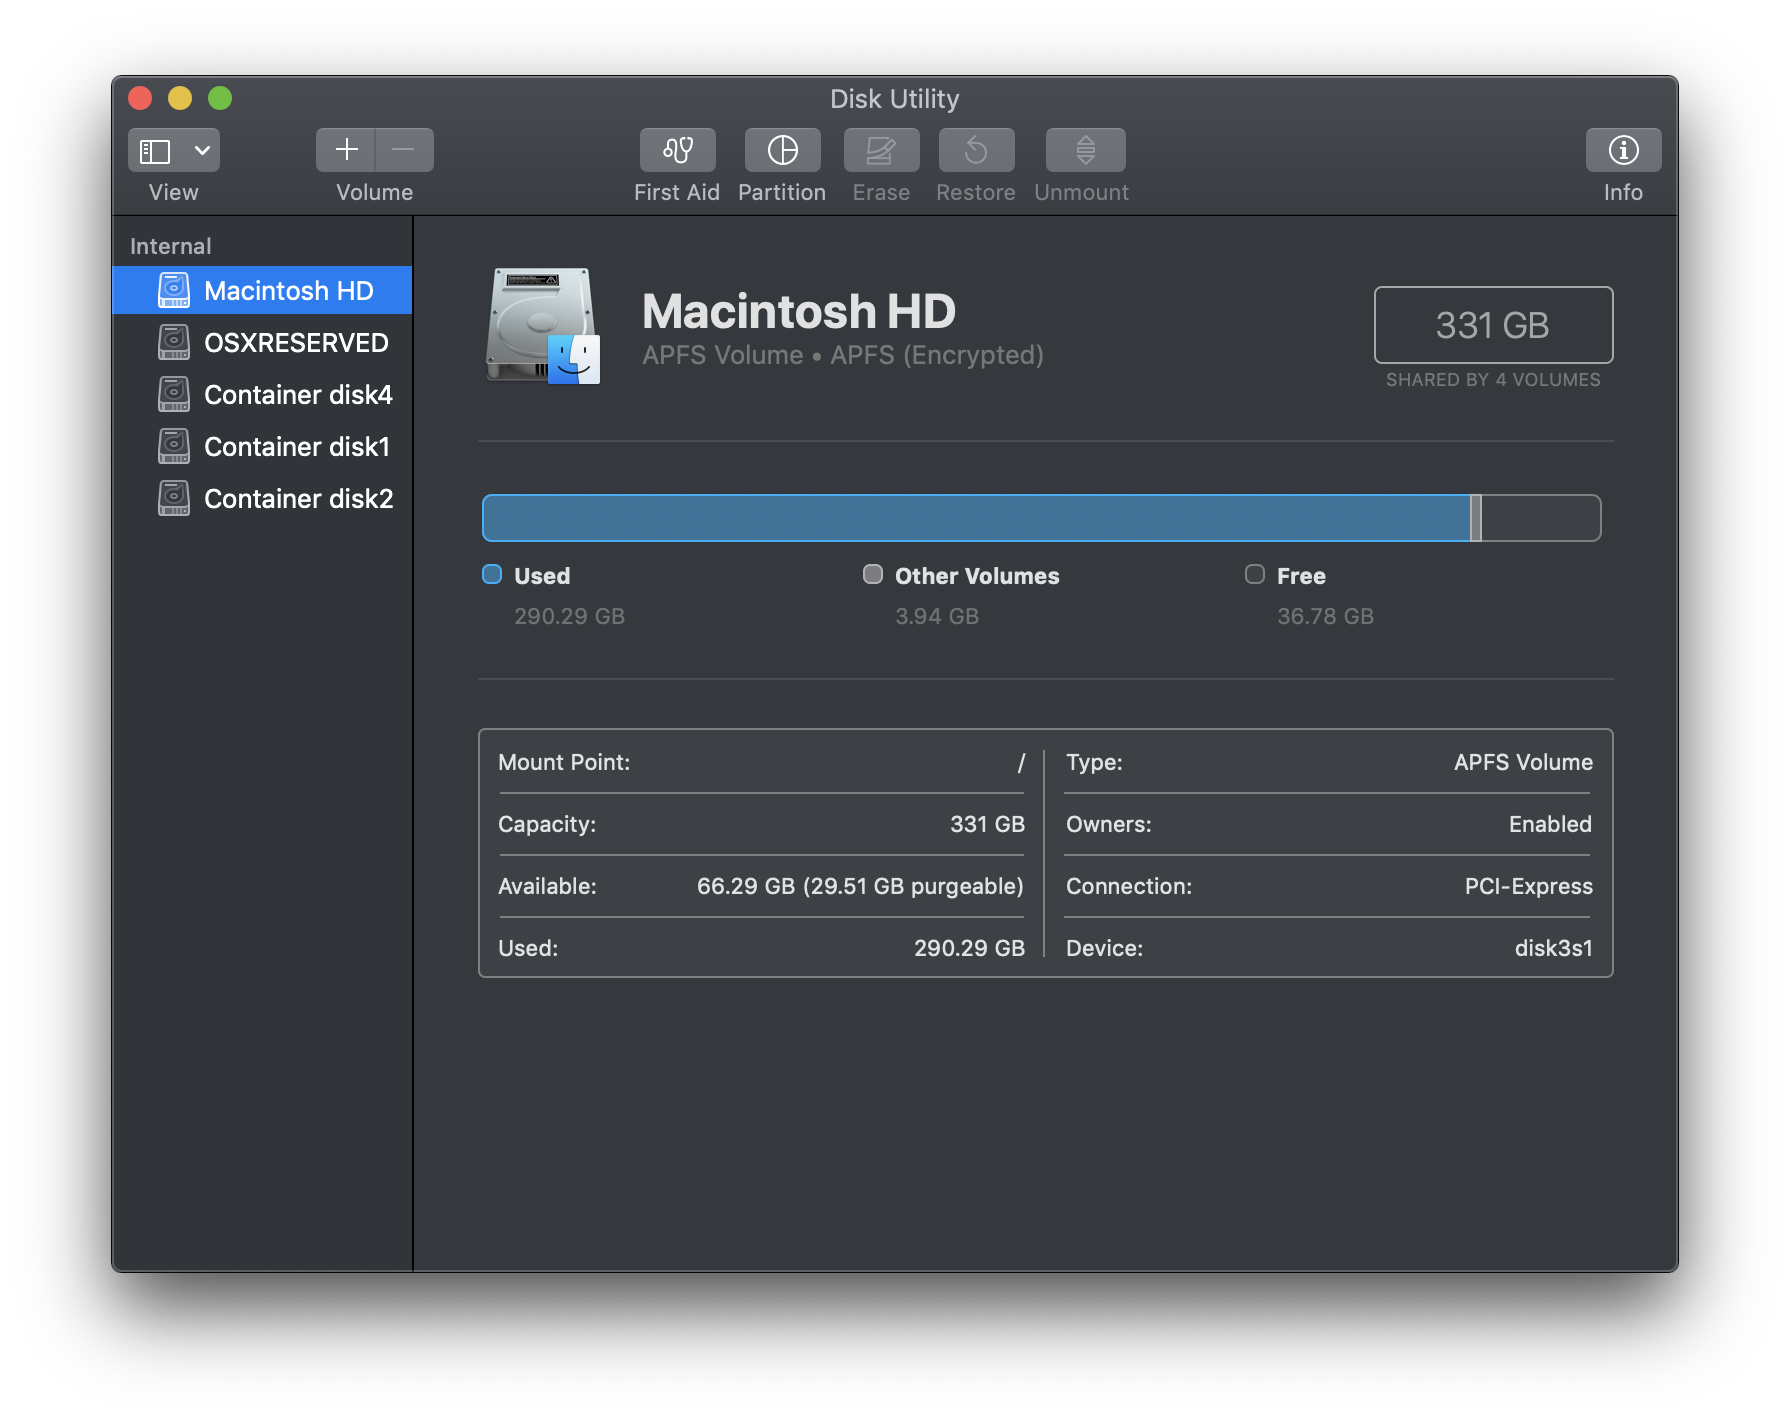Screen dimensions: 1790x1420
Task: Open the View options dropdown chevron
Action: pos(202,151)
